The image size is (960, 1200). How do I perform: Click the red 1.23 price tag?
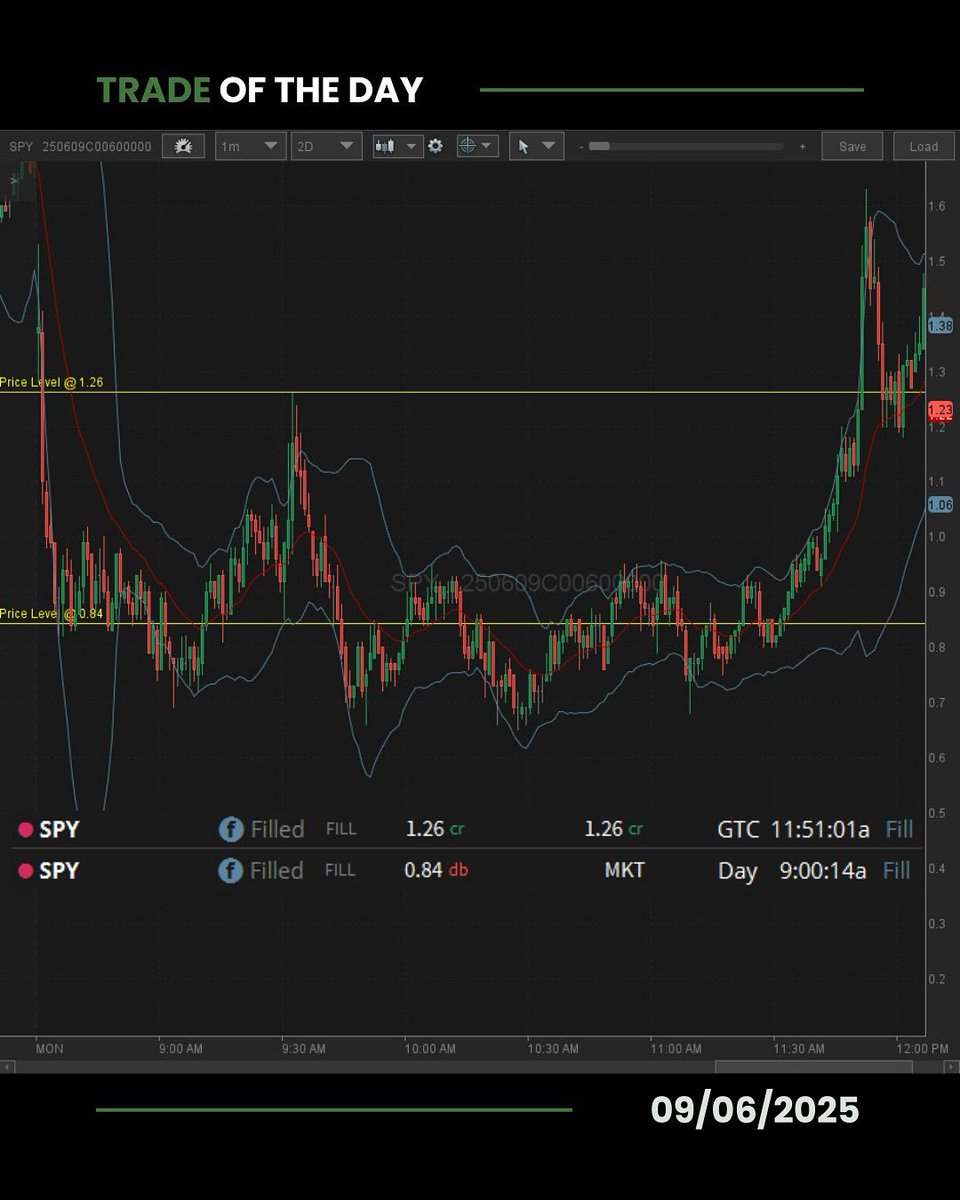(x=940, y=409)
